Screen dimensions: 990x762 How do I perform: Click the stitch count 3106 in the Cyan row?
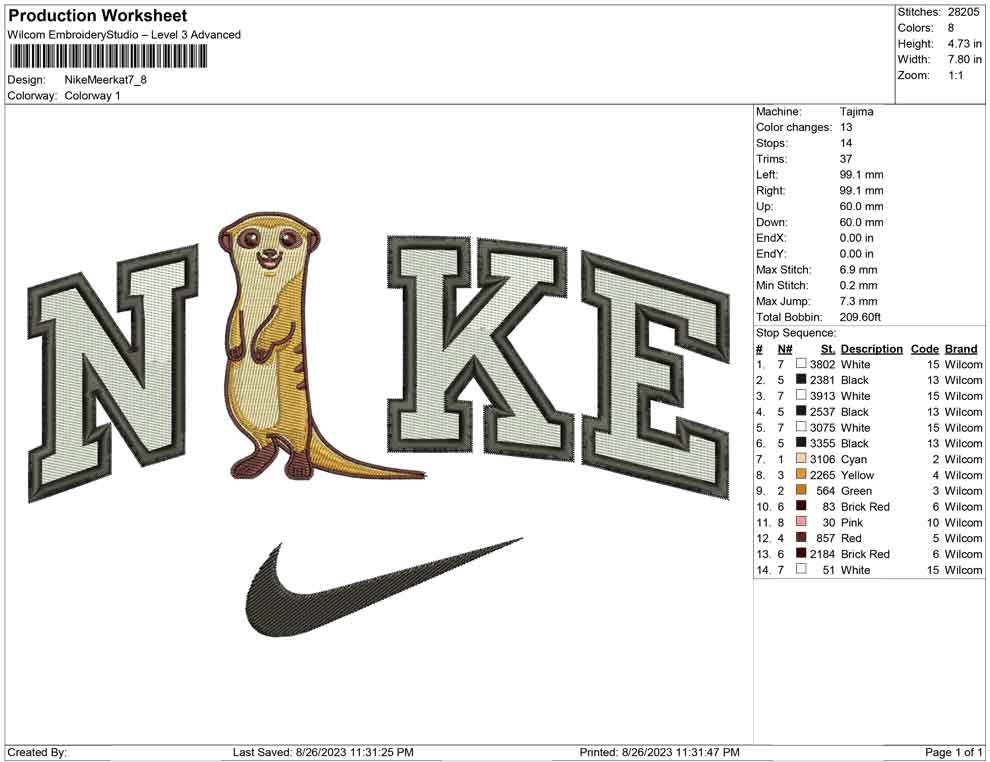823,459
